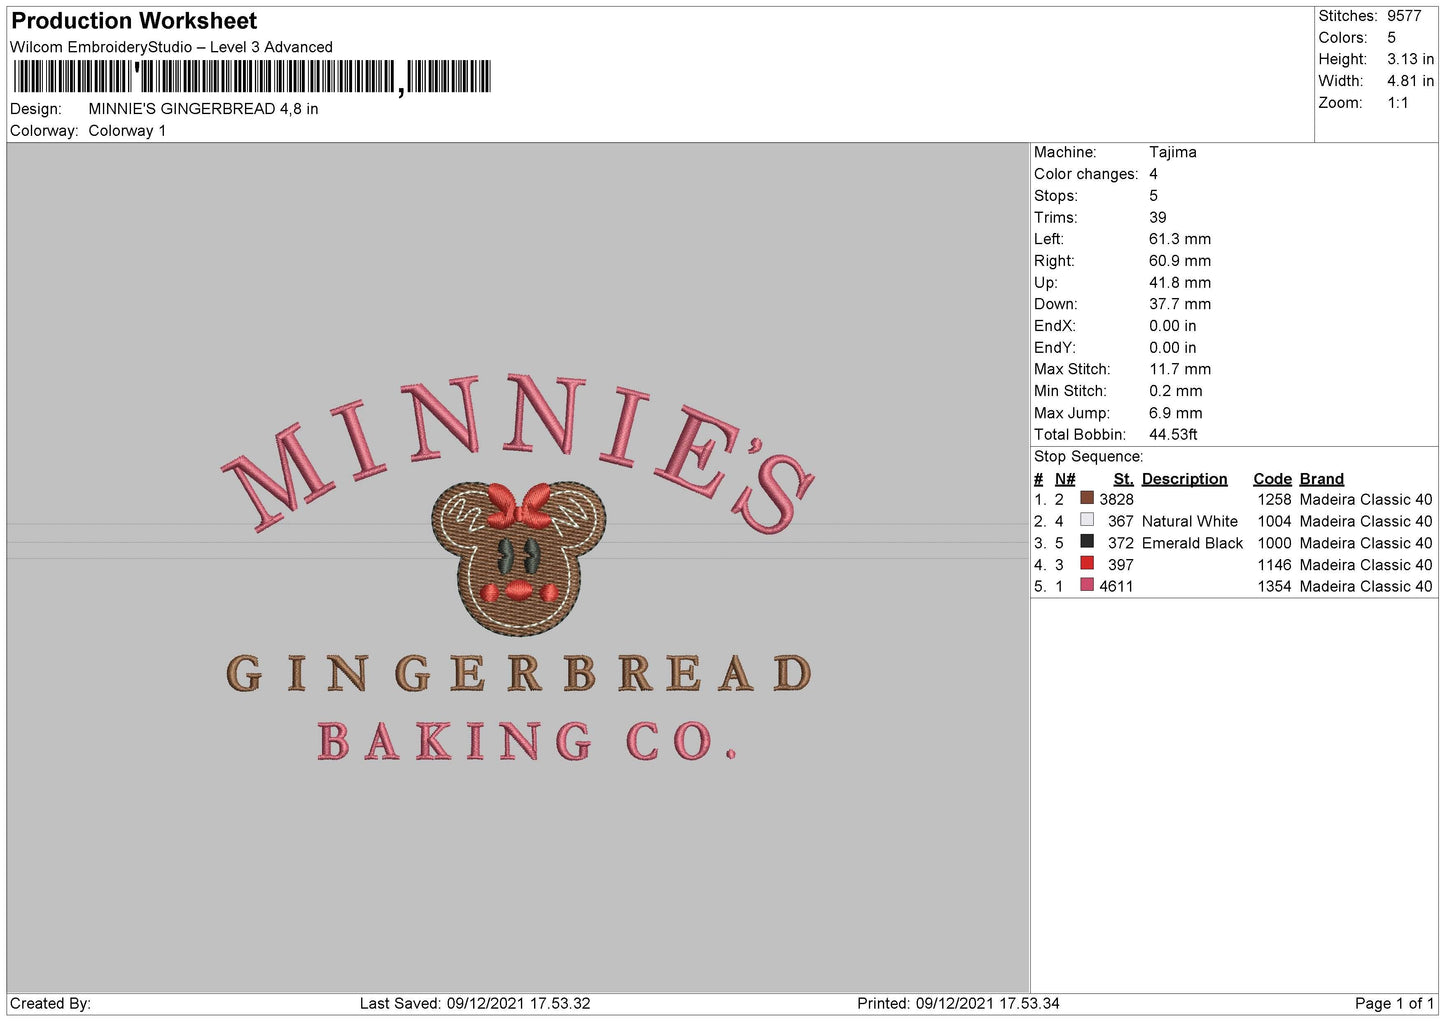Click the Down value 37.7 mm
The image size is (1445, 1021).
[1179, 304]
